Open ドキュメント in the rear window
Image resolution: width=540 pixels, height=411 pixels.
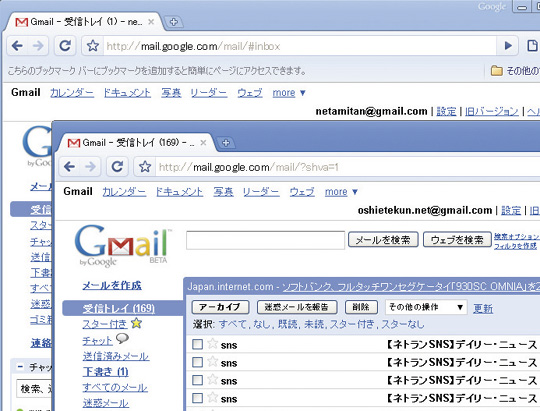coord(127,93)
